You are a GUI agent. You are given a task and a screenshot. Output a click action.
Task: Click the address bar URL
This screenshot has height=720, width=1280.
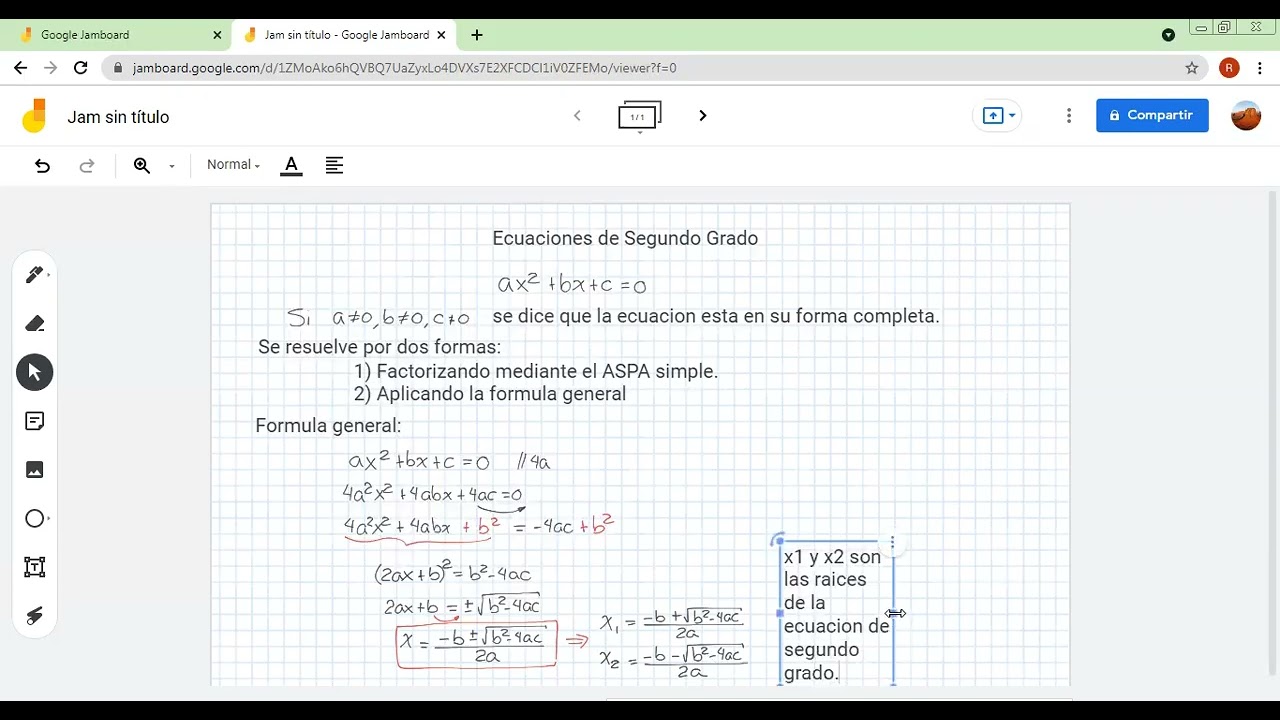click(x=405, y=68)
